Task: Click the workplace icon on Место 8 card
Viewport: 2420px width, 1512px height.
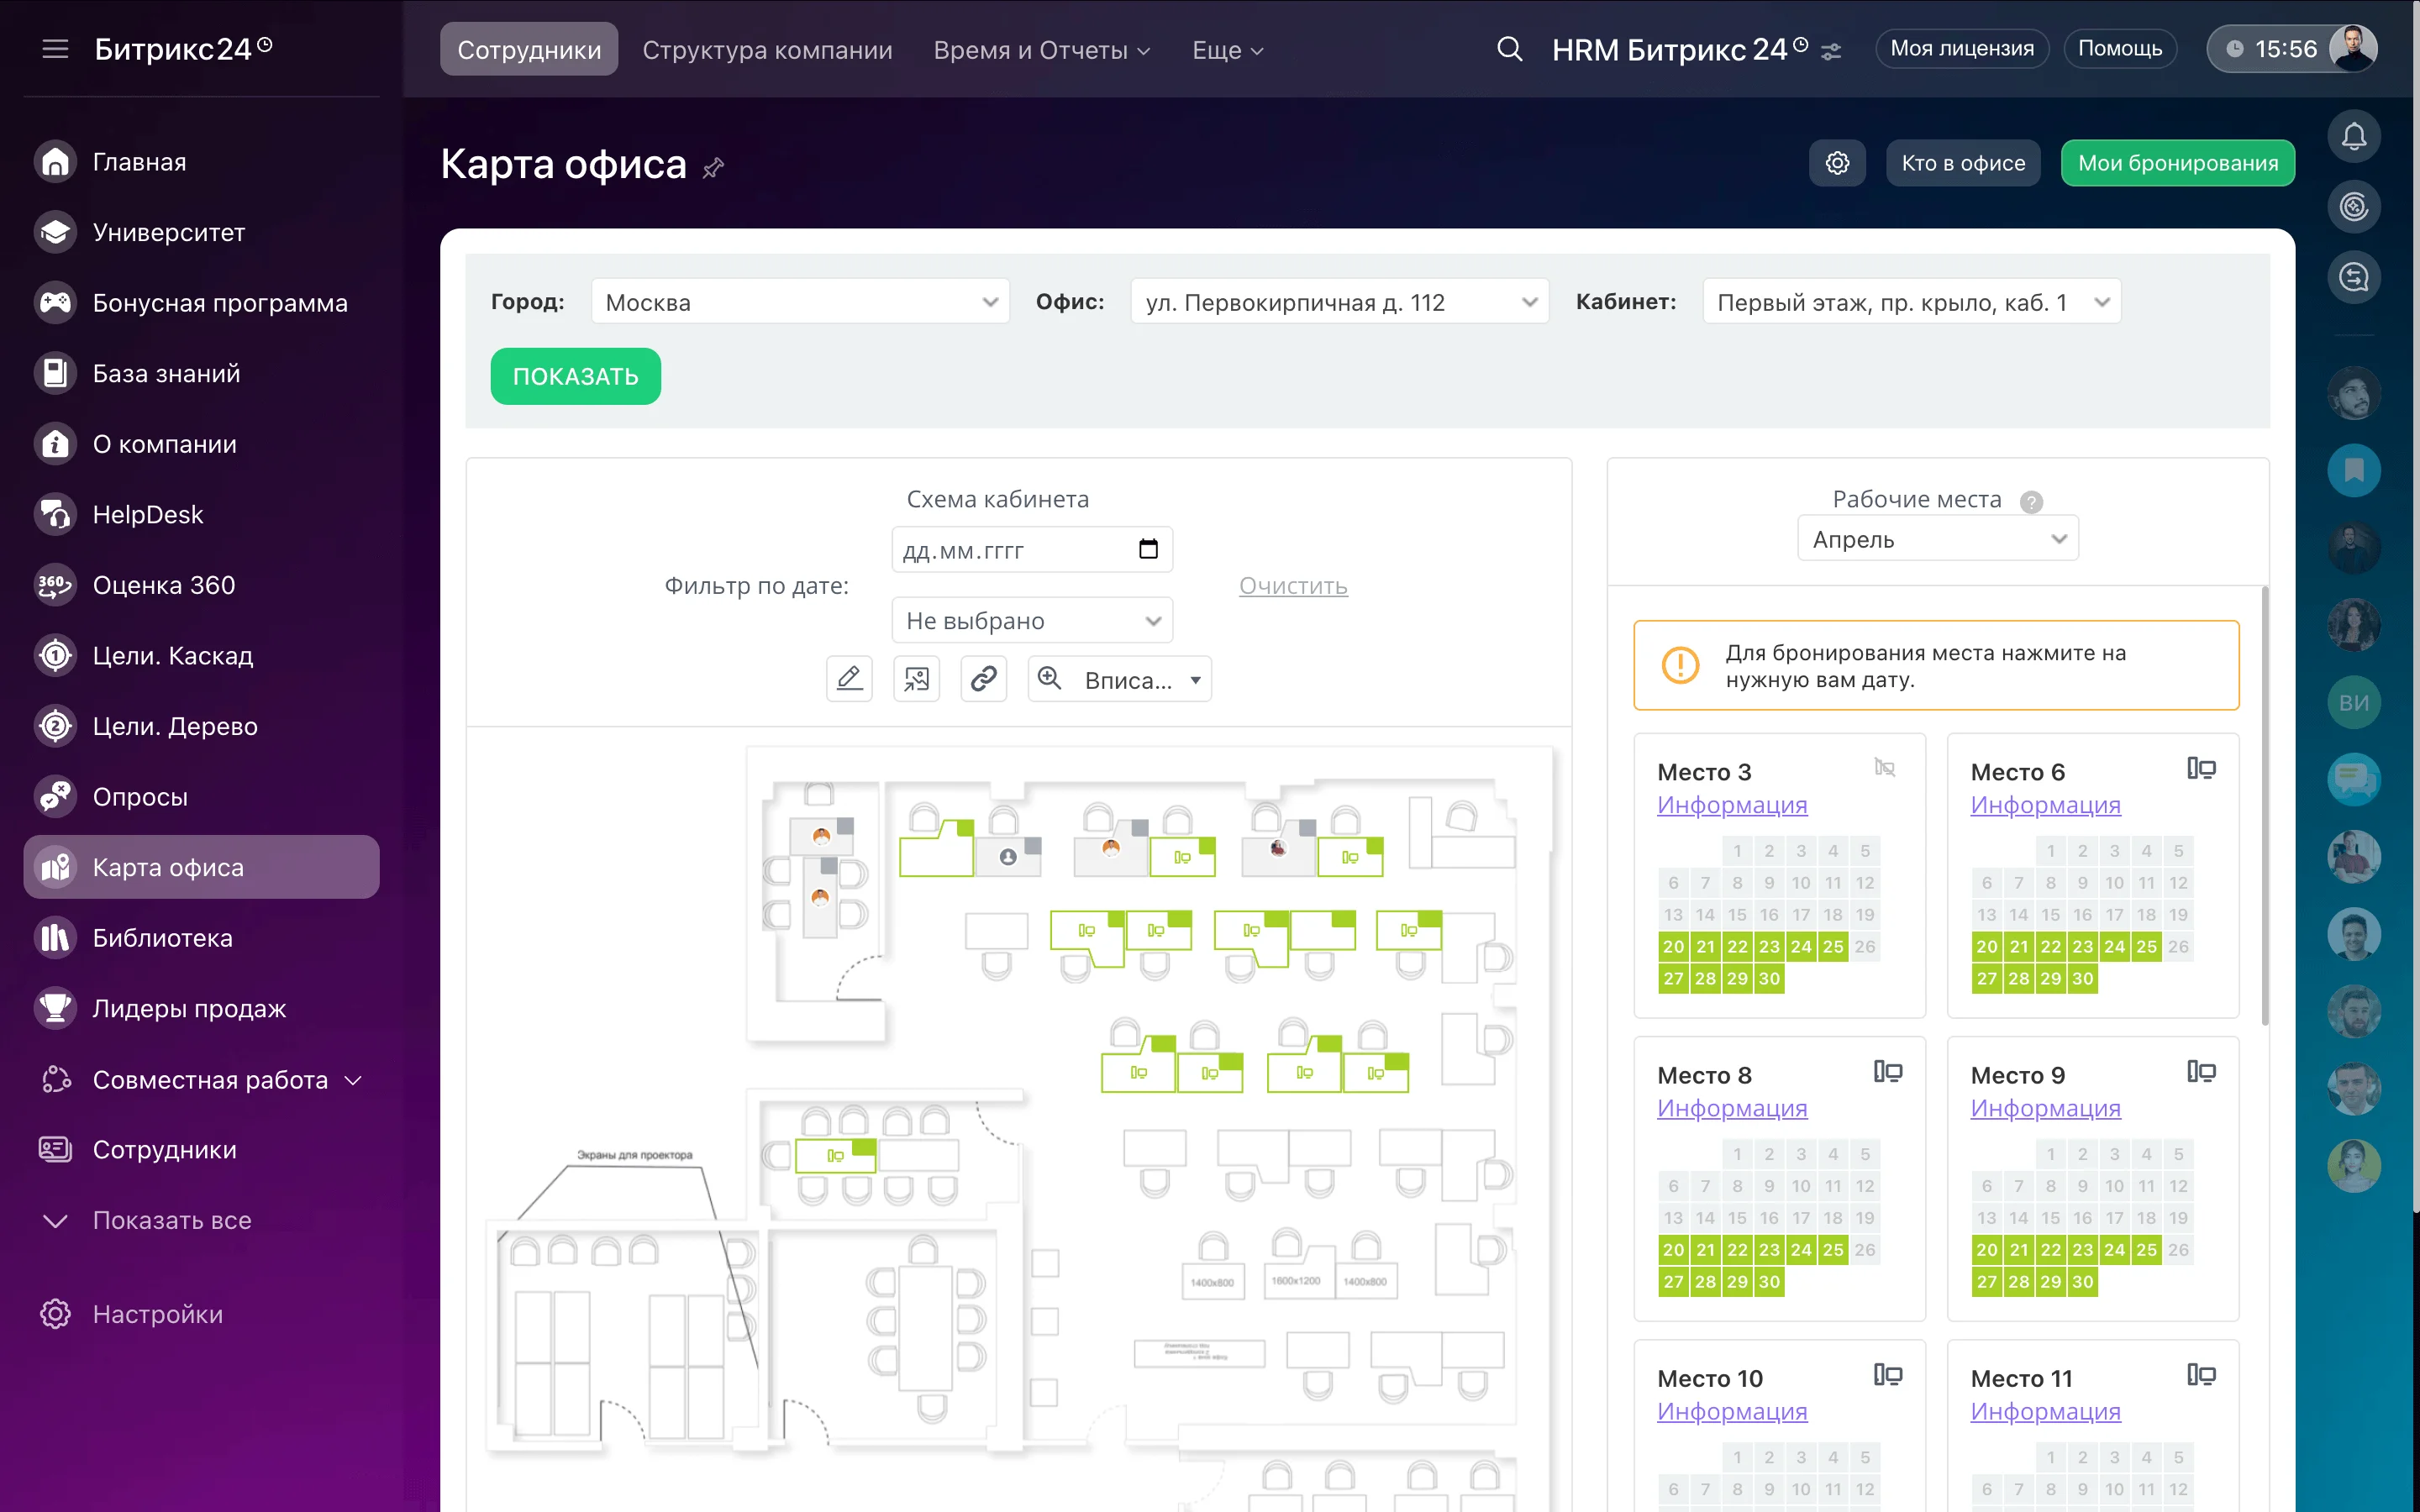Action: point(1887,1071)
